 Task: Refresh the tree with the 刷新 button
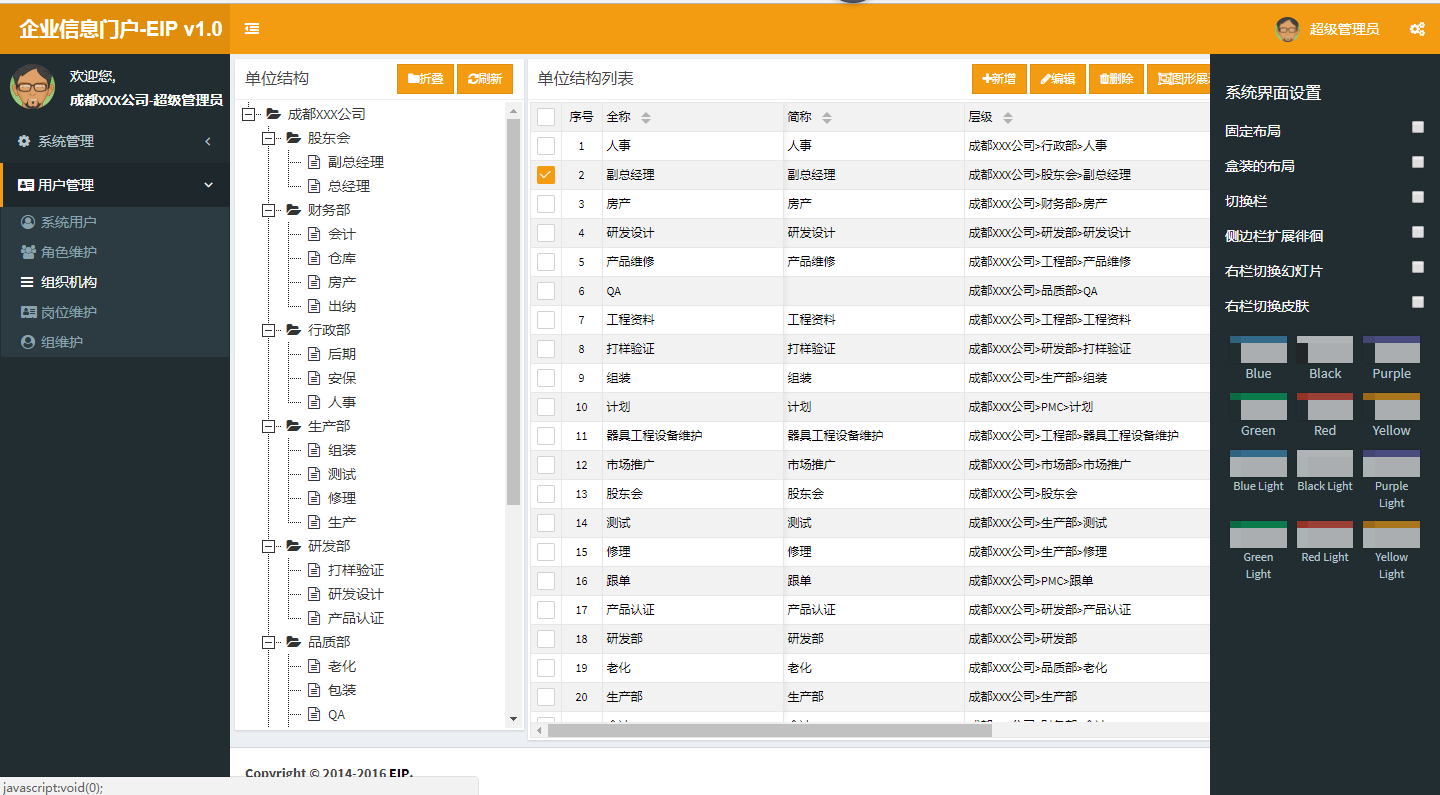(x=485, y=79)
